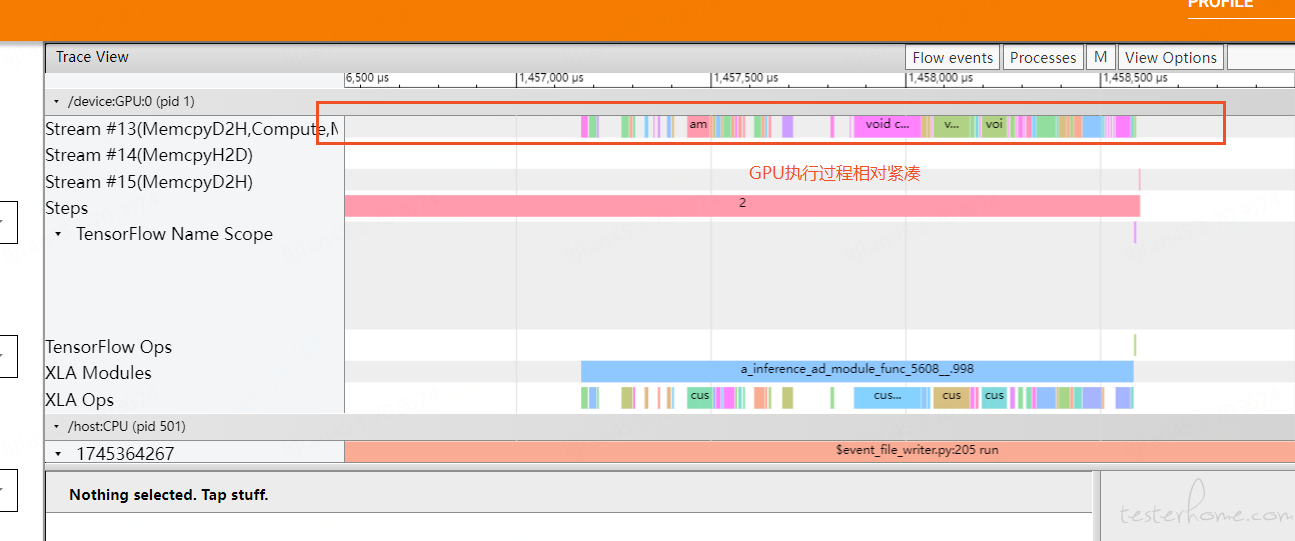1295x541 pixels.
Task: Select the $event_file_writer.py:205 run slice
Action: [x=818, y=451]
